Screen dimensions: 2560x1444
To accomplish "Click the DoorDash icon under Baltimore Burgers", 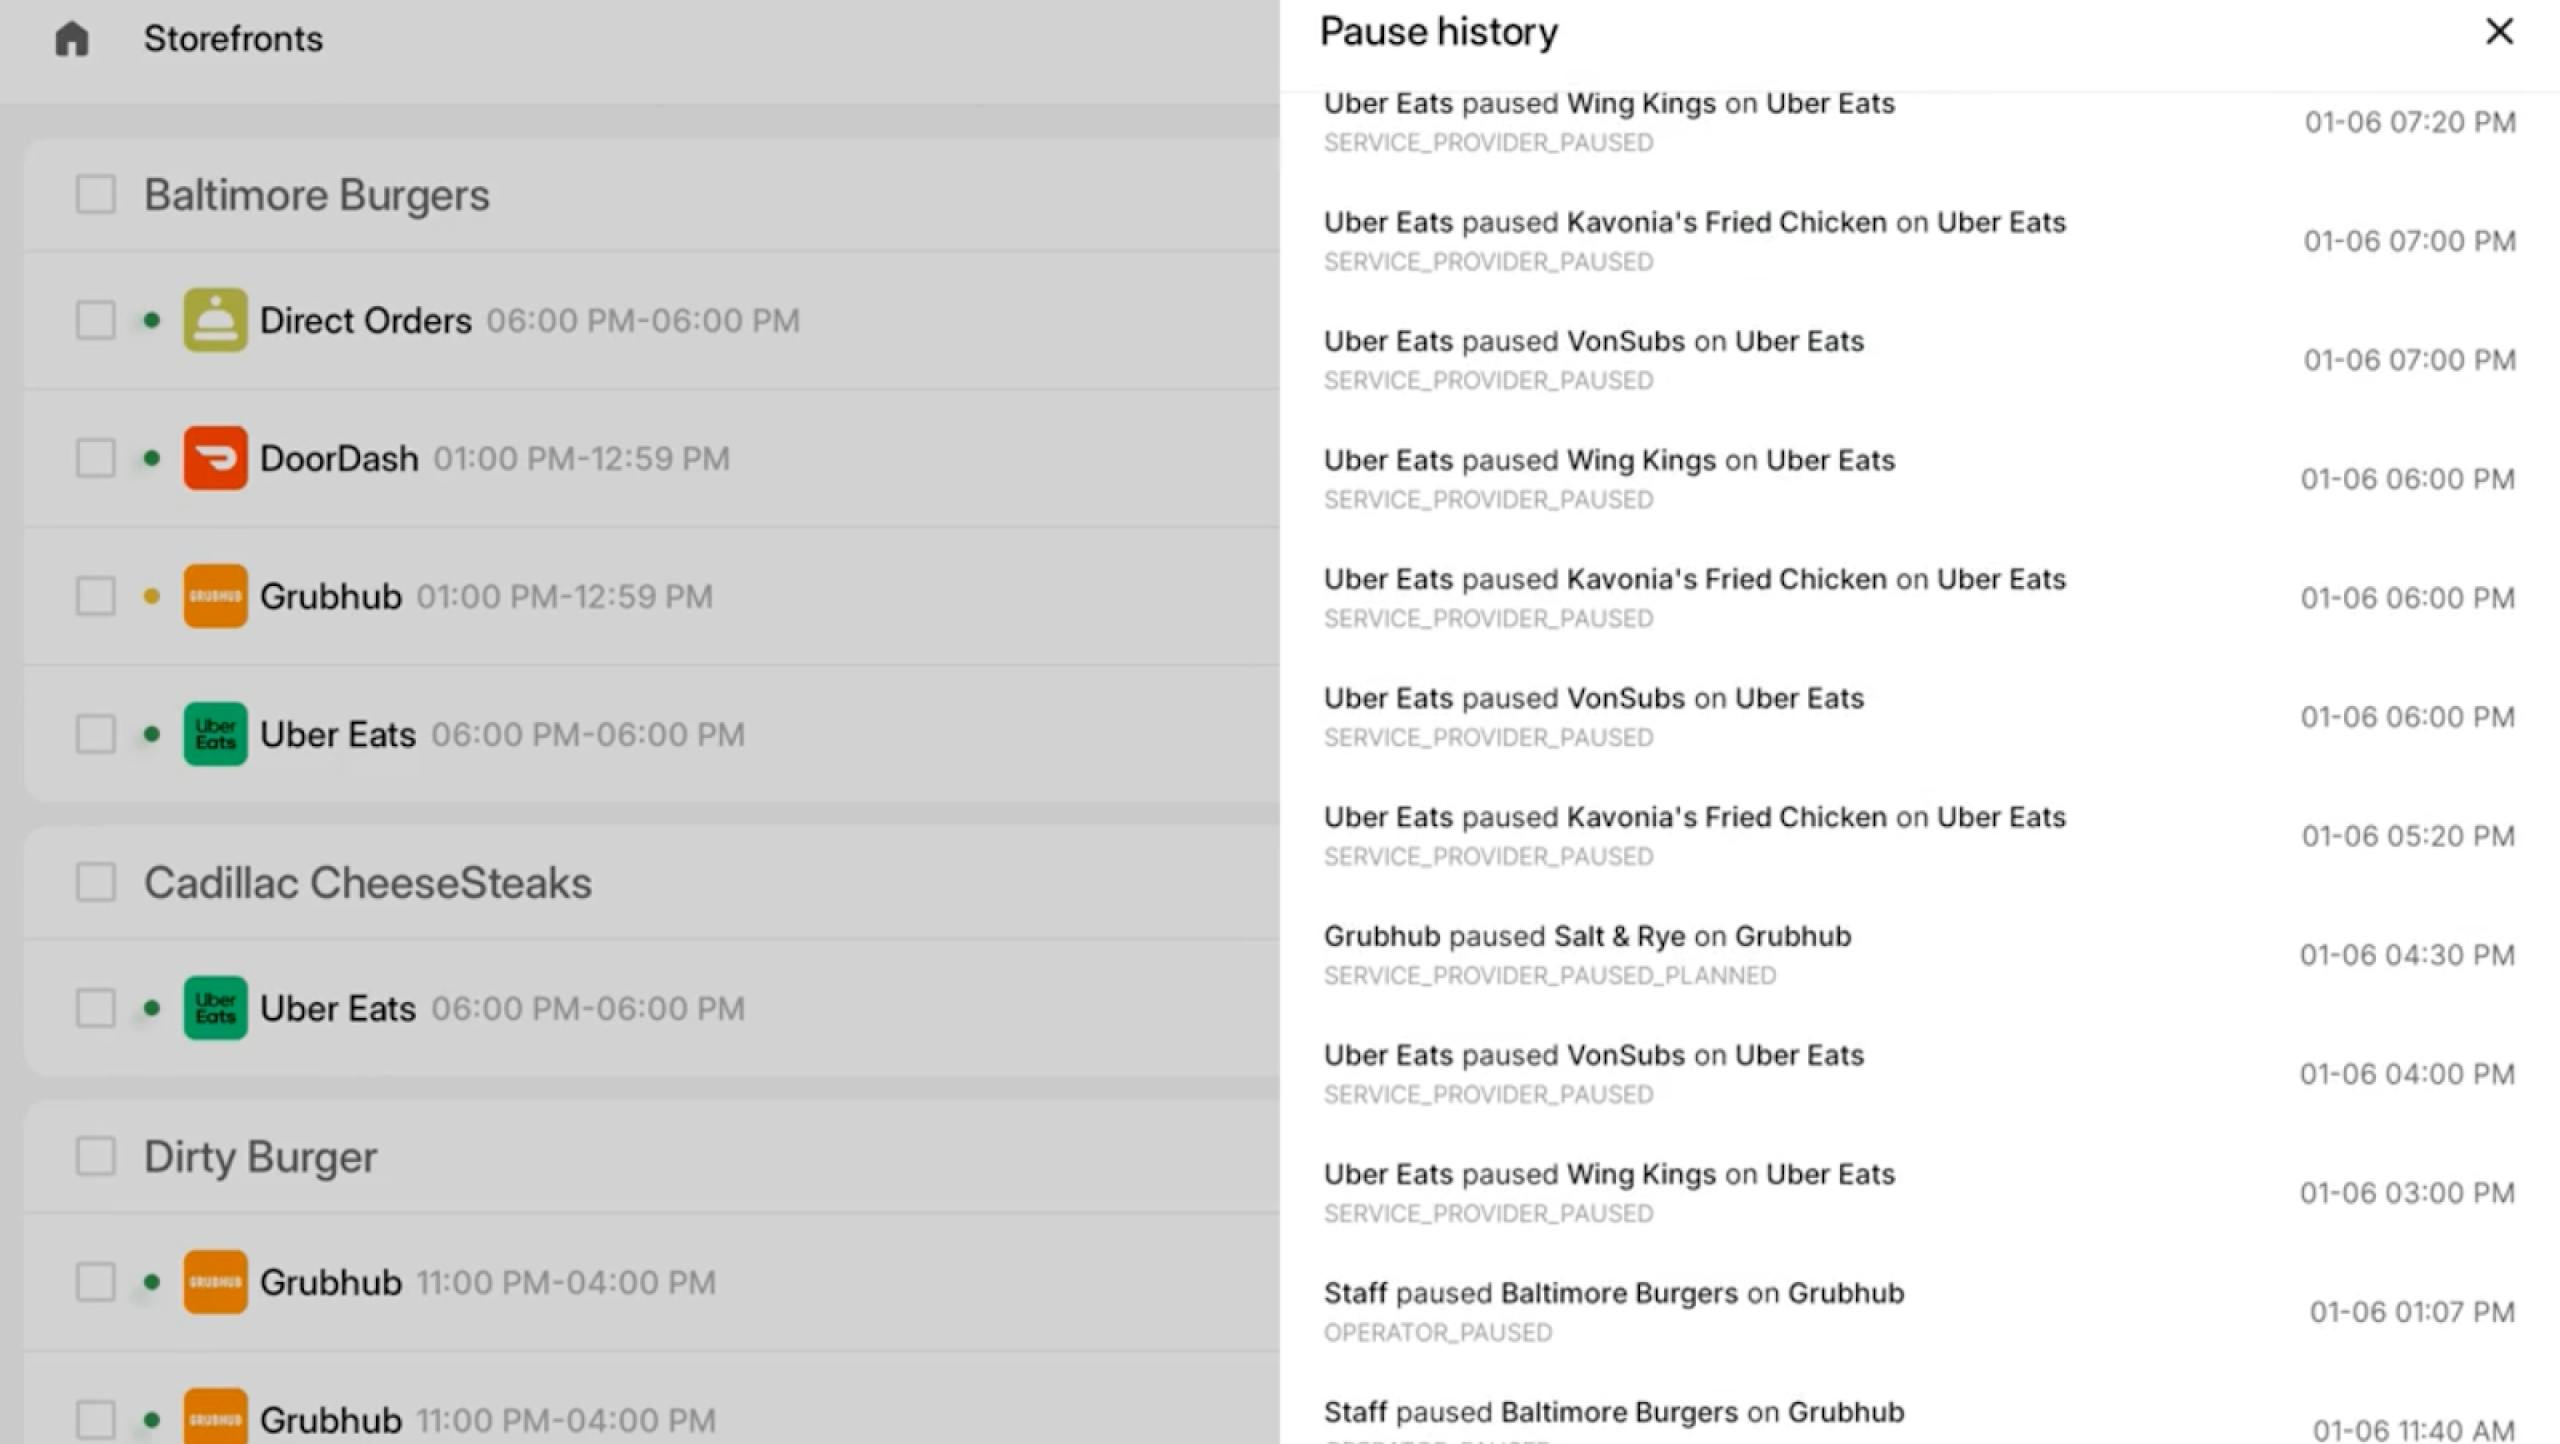I will tap(215, 458).
